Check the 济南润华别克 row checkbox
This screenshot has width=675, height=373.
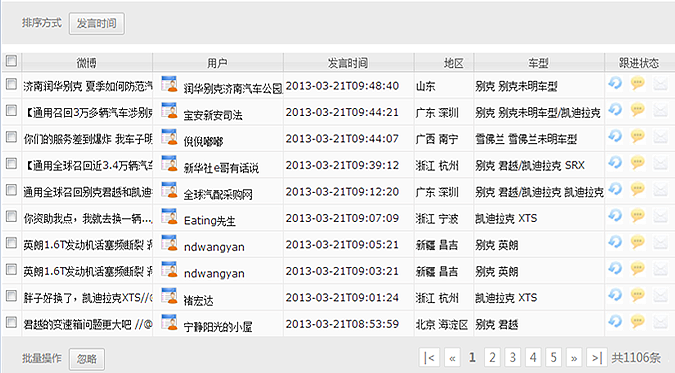(11, 84)
